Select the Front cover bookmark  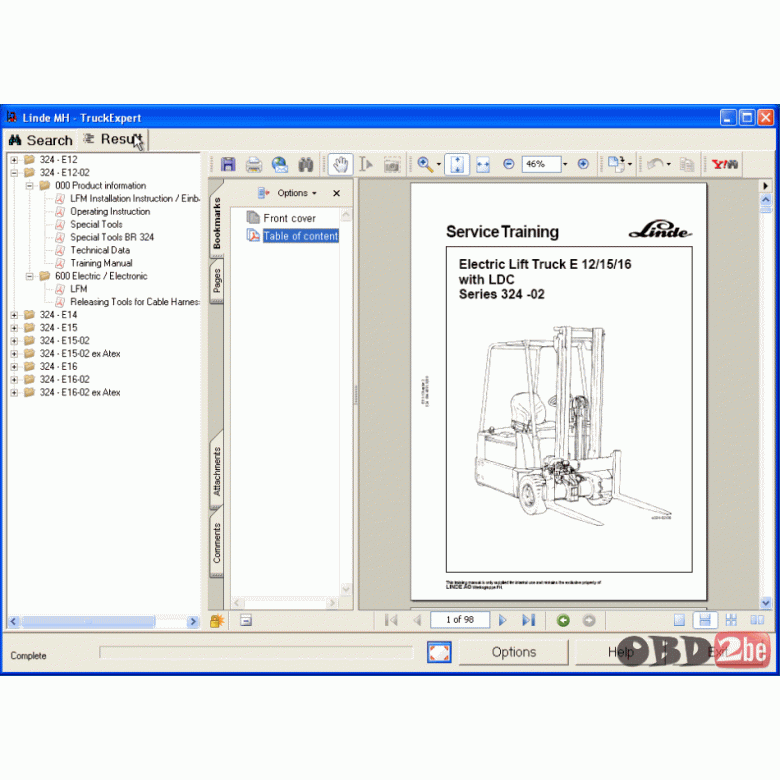(x=290, y=218)
